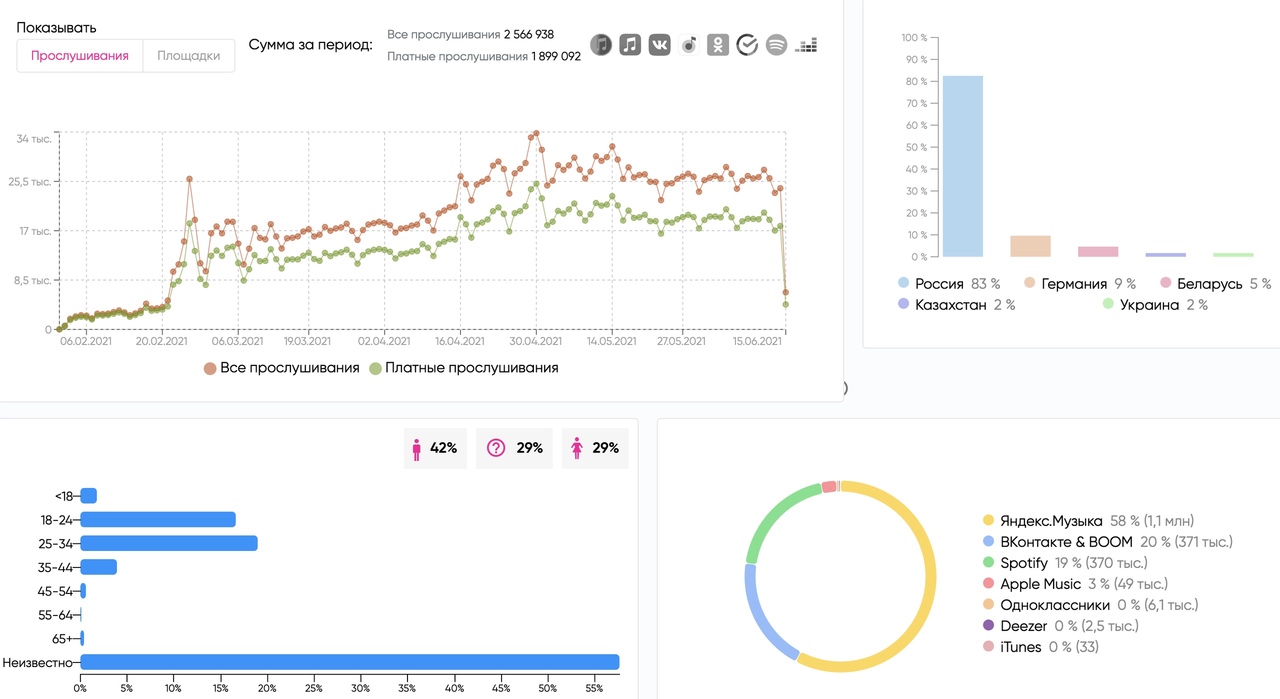1280x699 pixels.
Task: Select the VK platform icon
Action: (x=659, y=45)
